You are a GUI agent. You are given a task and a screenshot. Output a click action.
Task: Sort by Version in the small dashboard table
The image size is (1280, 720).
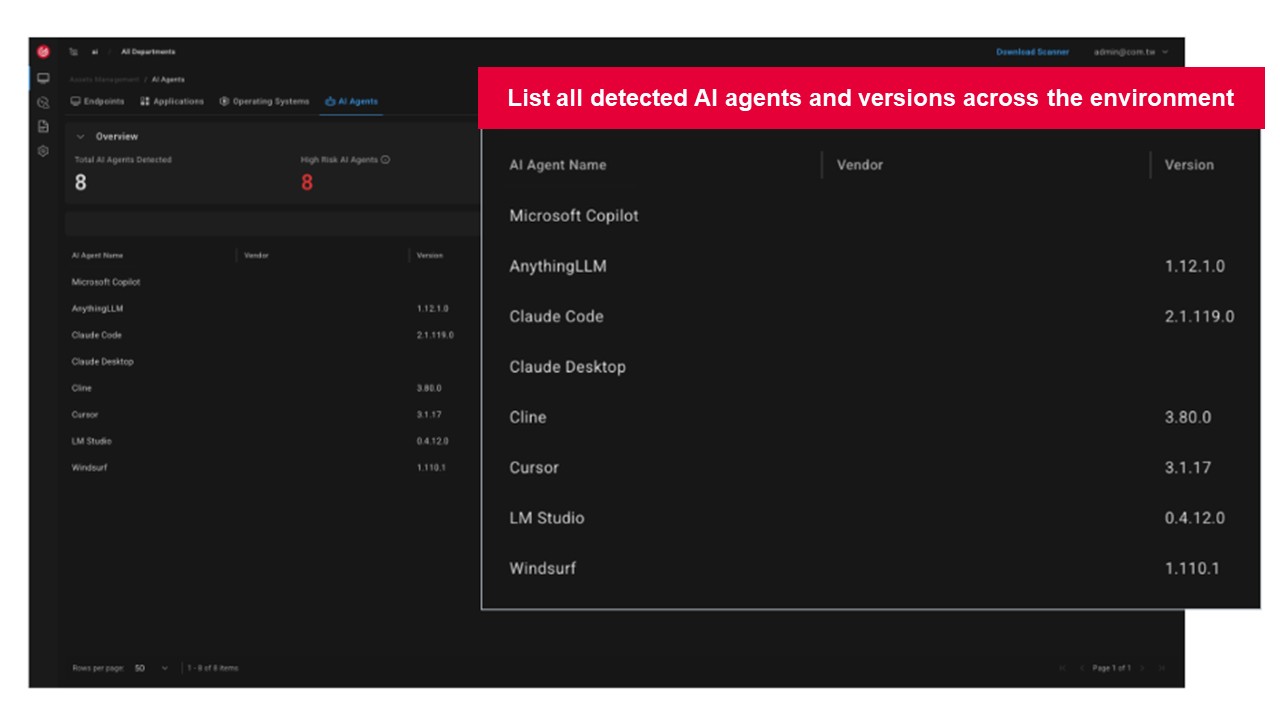point(430,256)
